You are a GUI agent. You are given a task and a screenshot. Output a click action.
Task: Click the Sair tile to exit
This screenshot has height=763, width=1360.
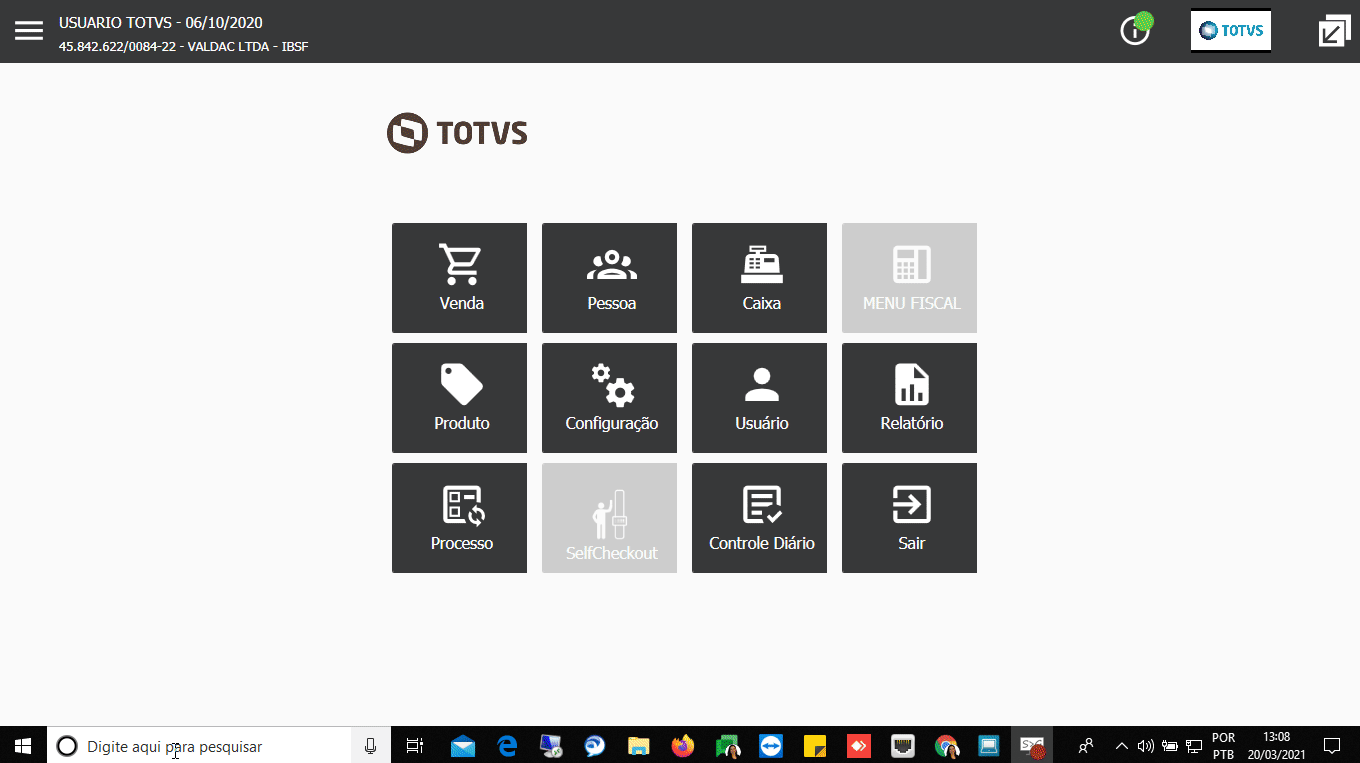(x=909, y=518)
